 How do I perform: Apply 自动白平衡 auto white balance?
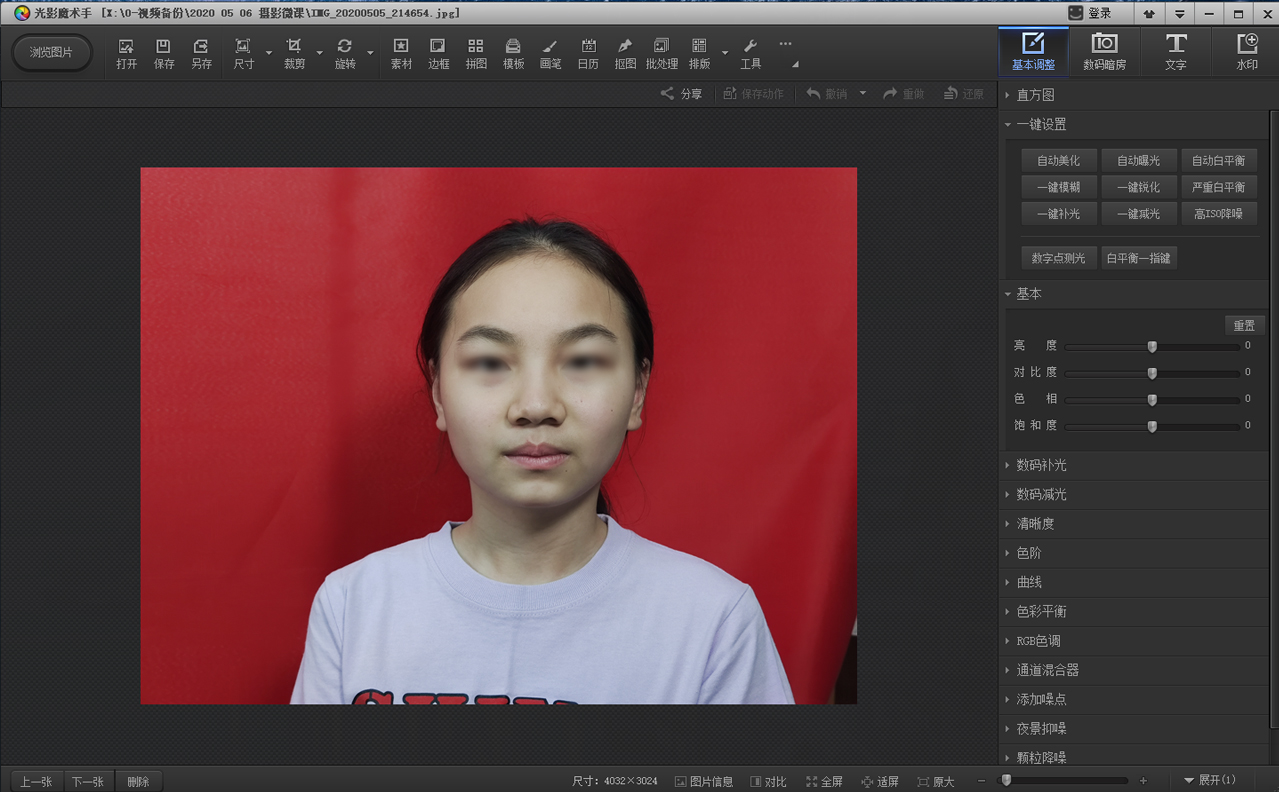pos(1218,161)
